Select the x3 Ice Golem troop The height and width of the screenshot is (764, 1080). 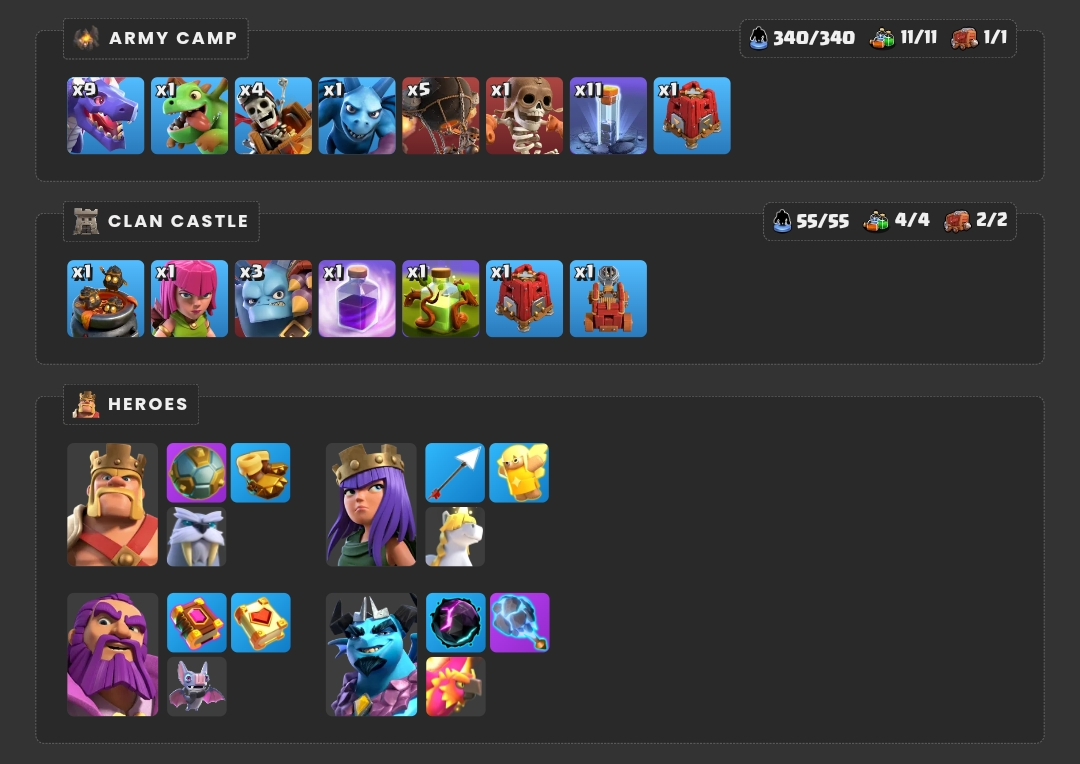273,298
